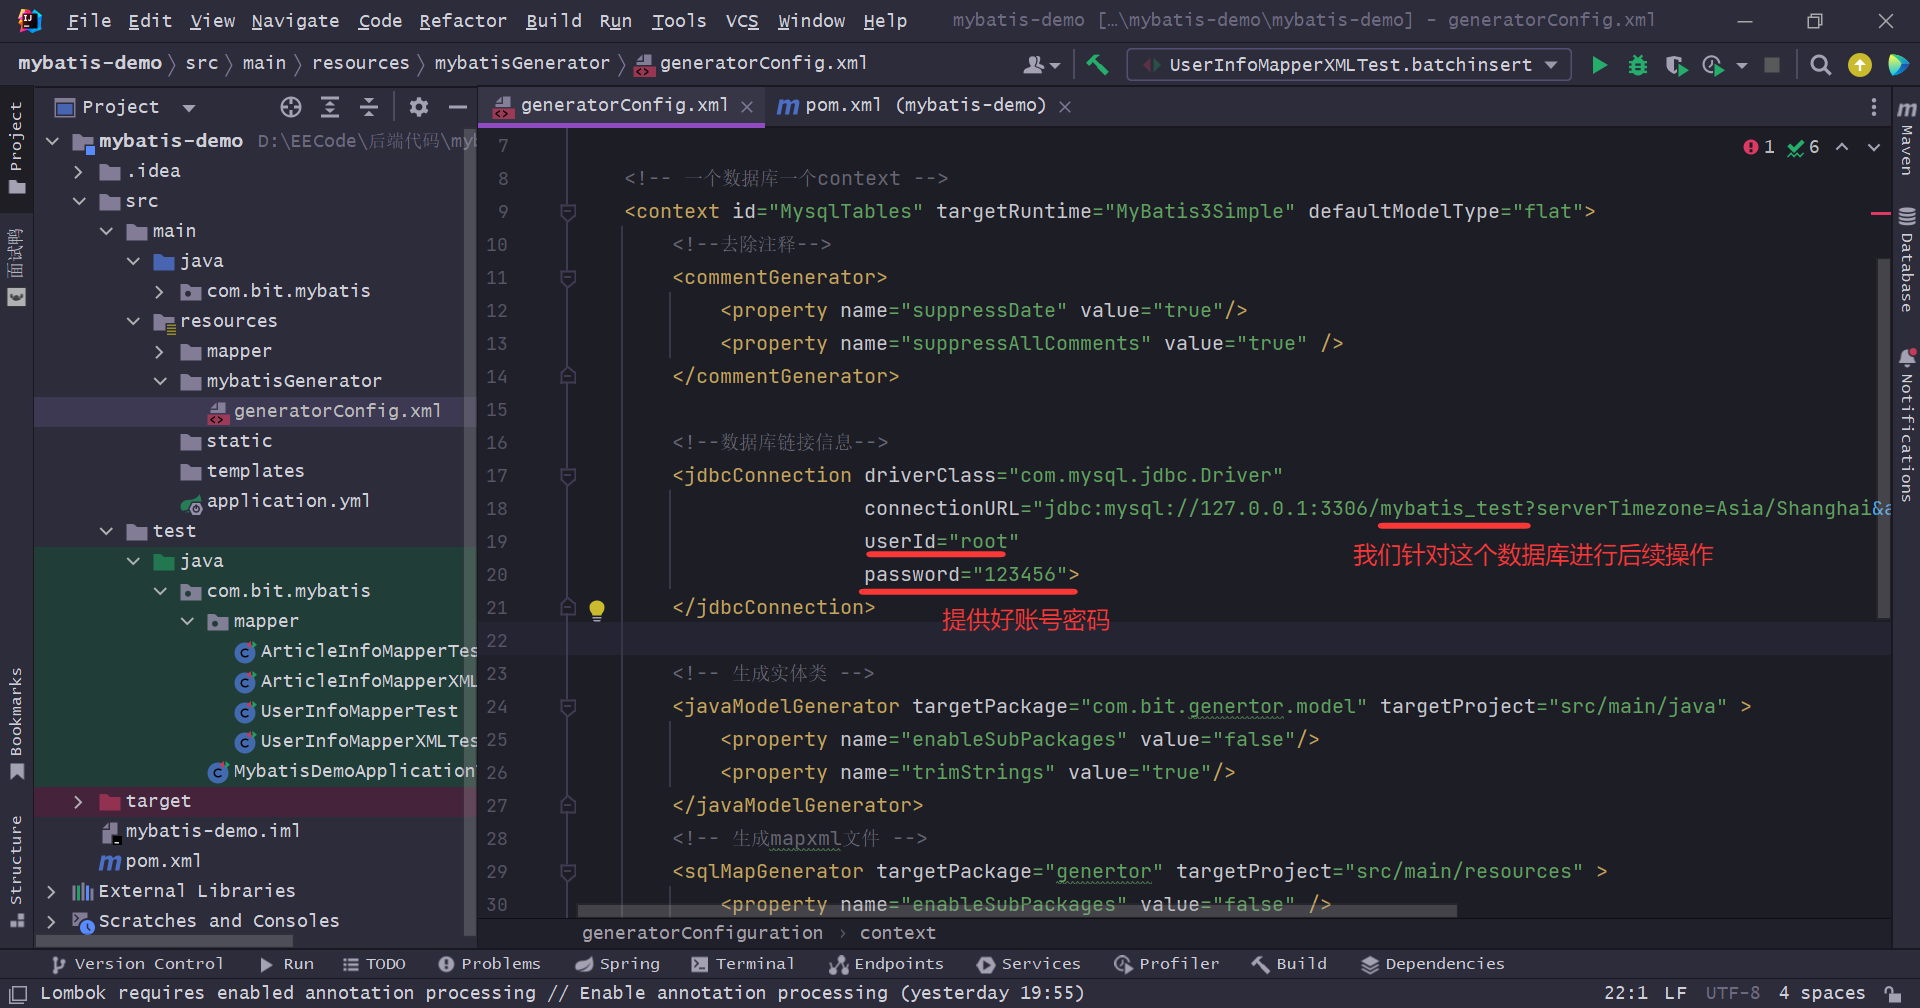Select opened file locate icon in Project panel
The width and height of the screenshot is (1920, 1008).
pos(291,107)
